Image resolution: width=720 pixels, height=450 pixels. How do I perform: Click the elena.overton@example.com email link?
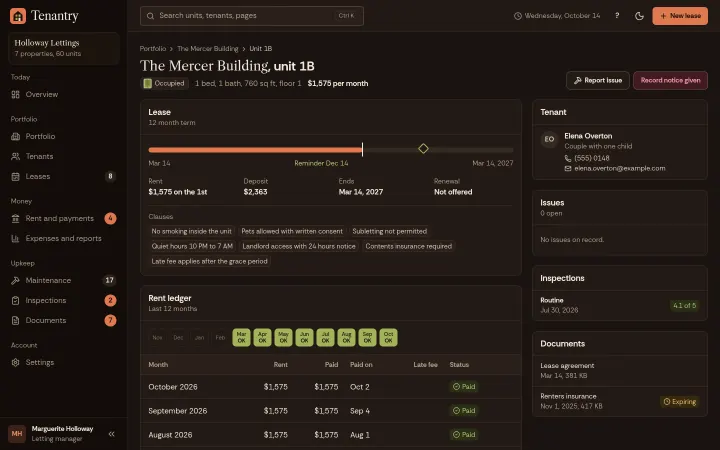pos(619,169)
